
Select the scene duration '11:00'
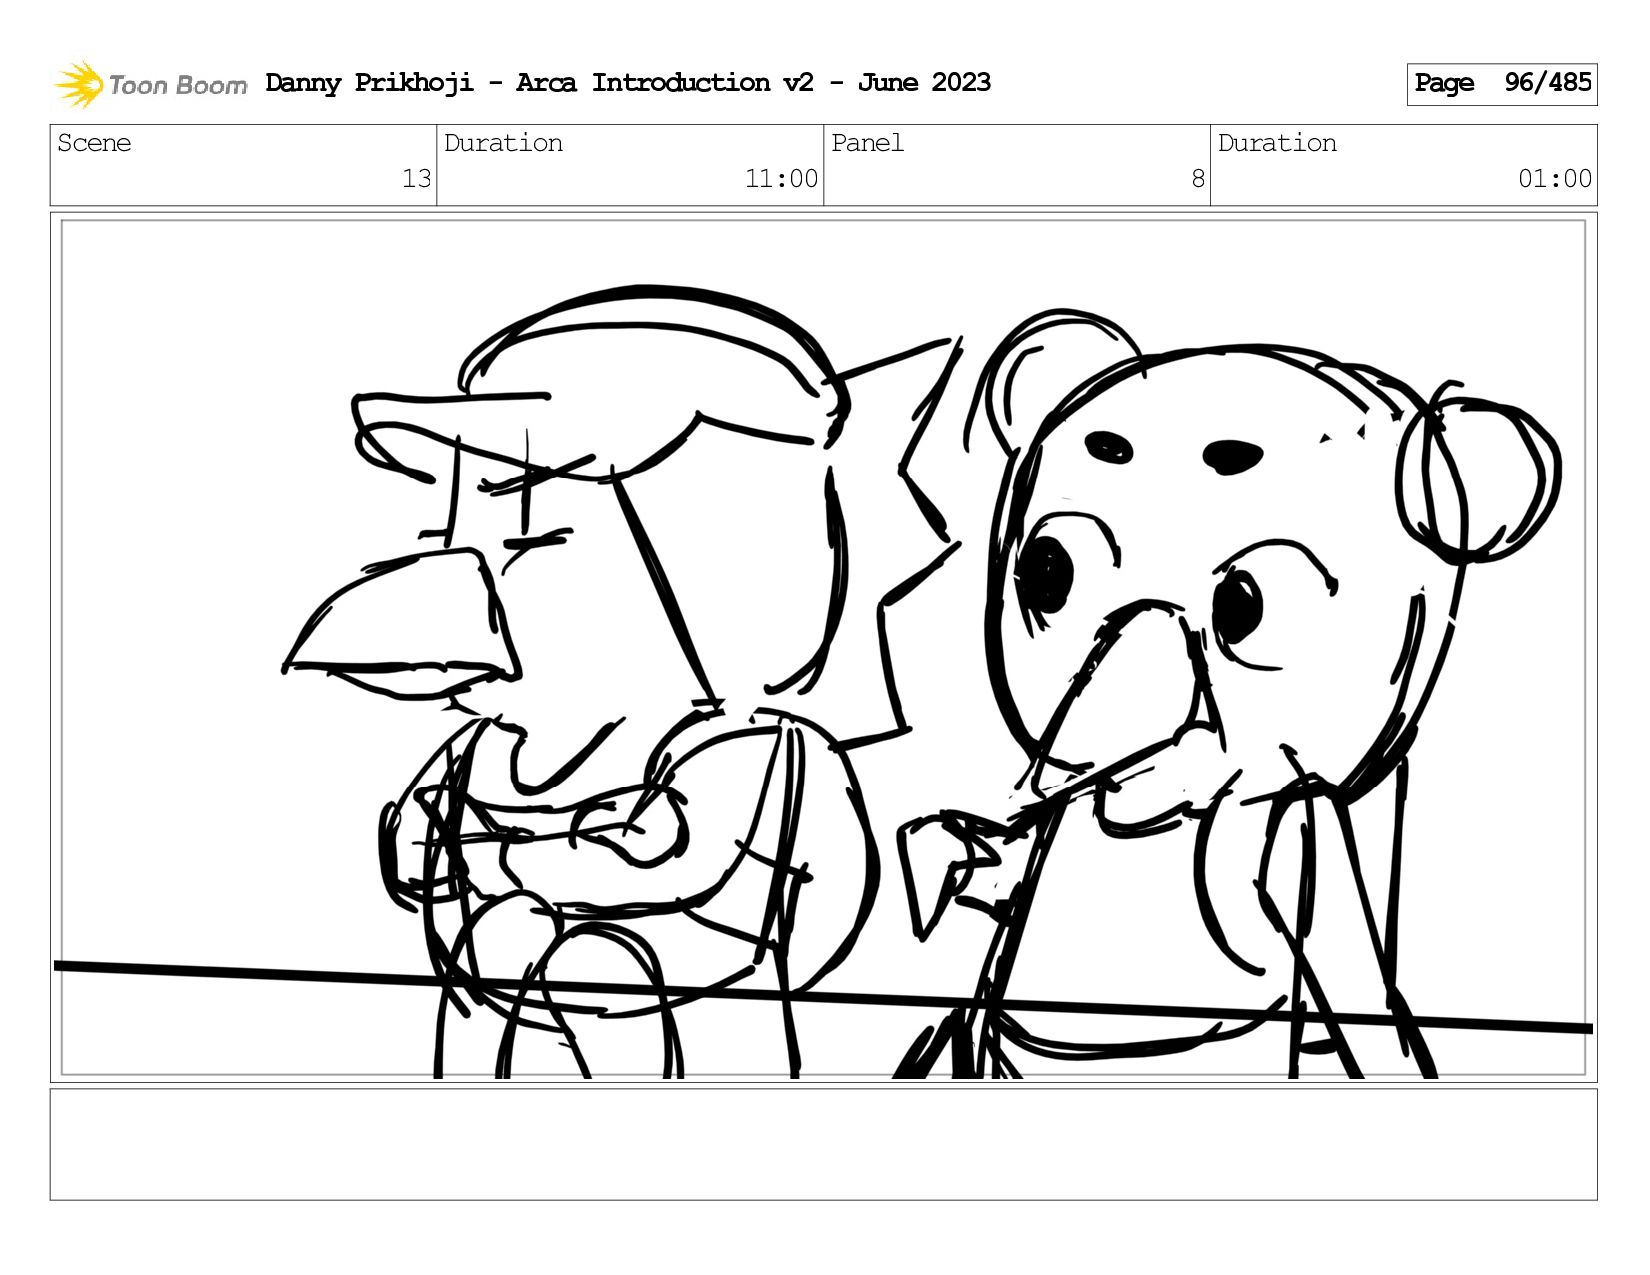pos(781,179)
